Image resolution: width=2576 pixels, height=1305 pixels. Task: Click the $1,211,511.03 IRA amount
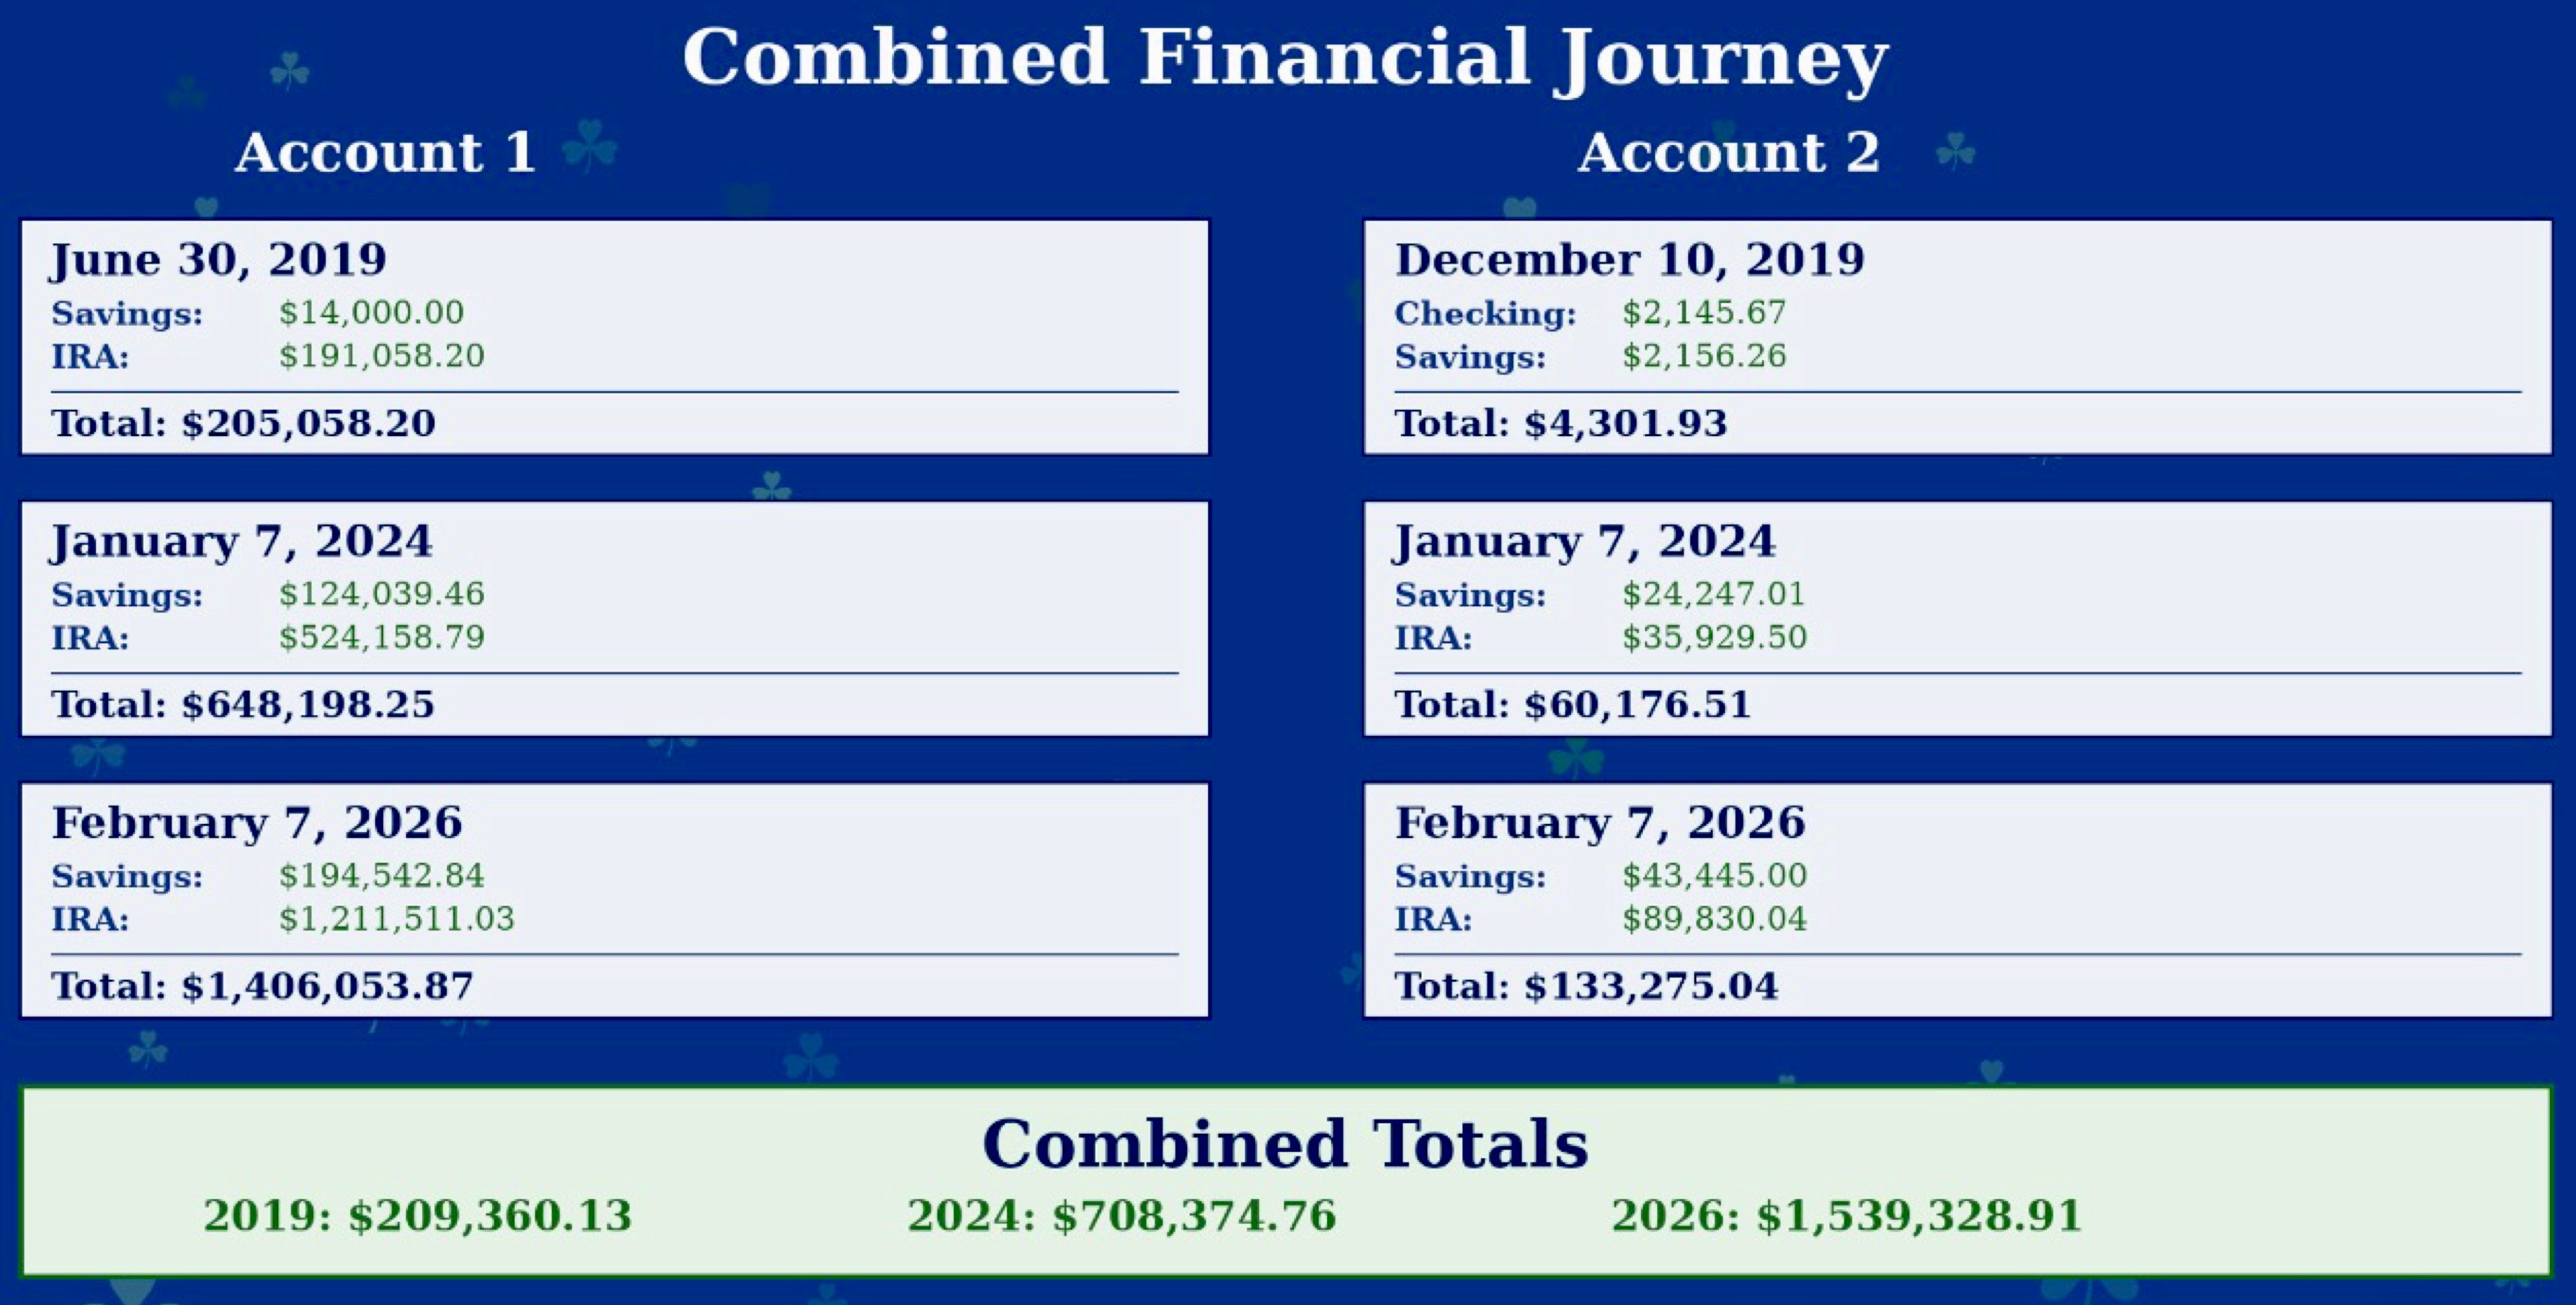click(x=396, y=919)
